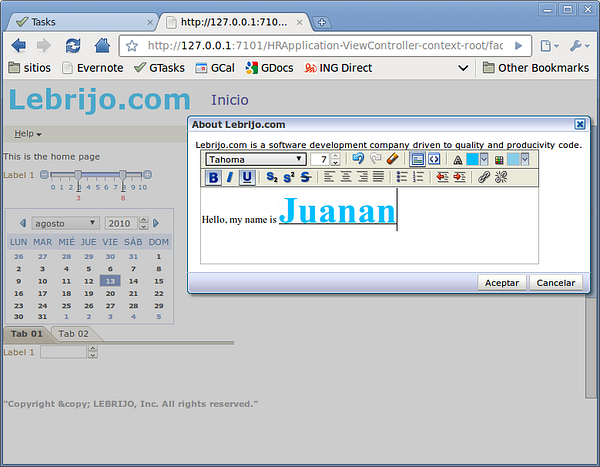Toggle Bold formatting off
Screen dimensions: 600x467
coord(213,177)
